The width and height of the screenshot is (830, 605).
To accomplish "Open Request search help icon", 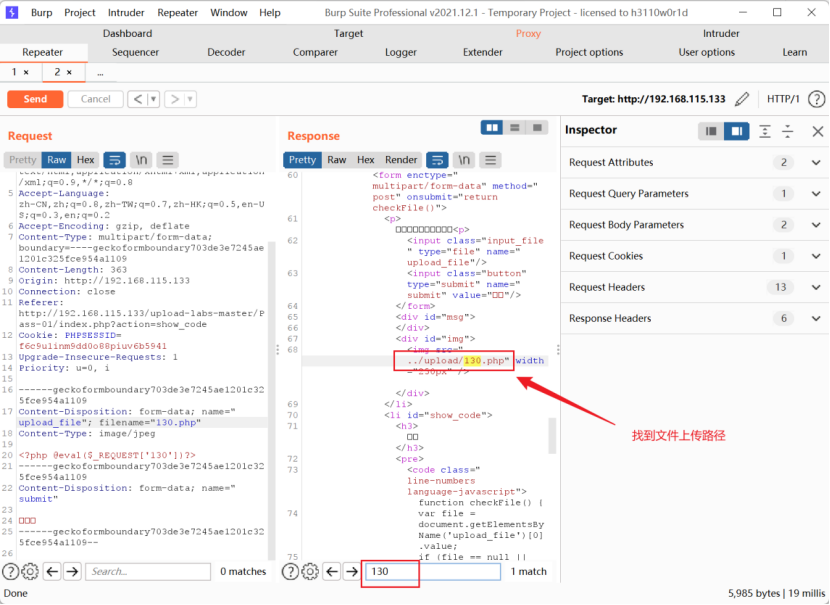I will (11, 572).
